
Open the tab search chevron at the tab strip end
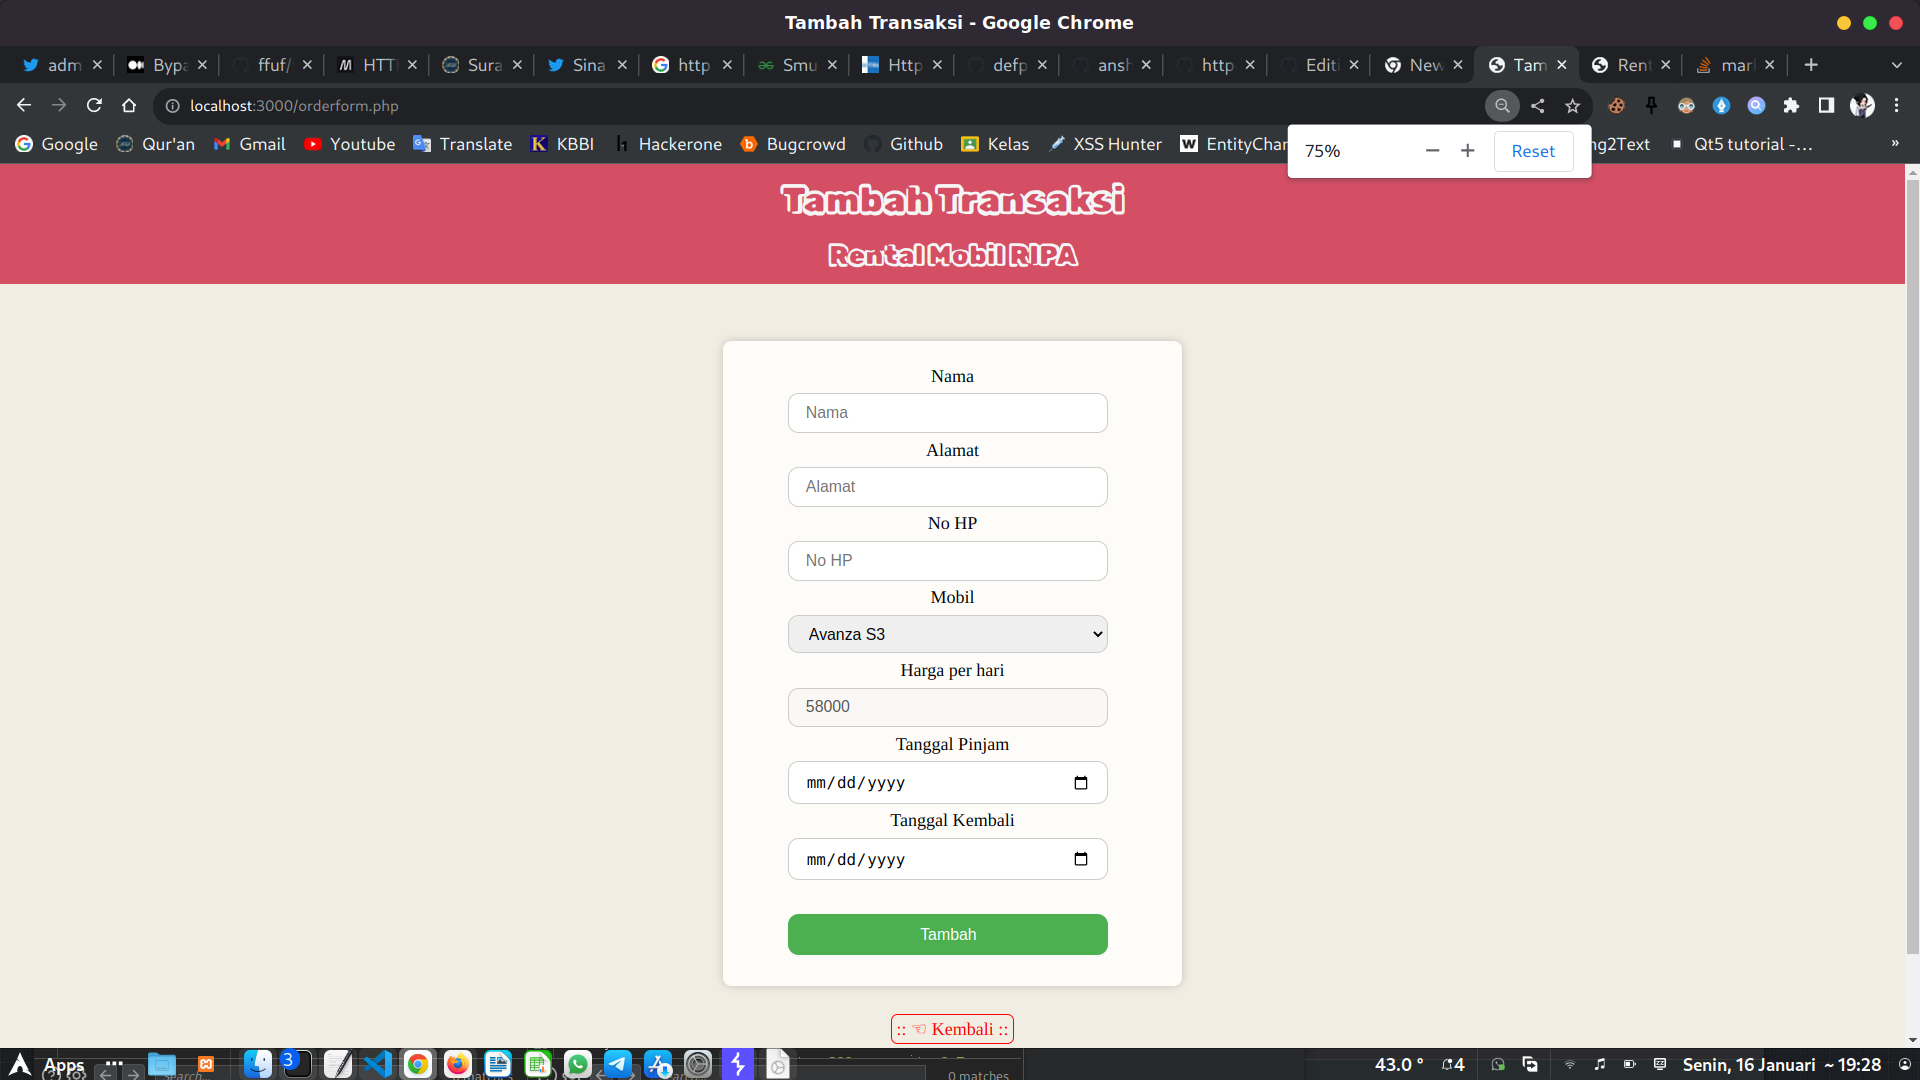tap(1897, 64)
